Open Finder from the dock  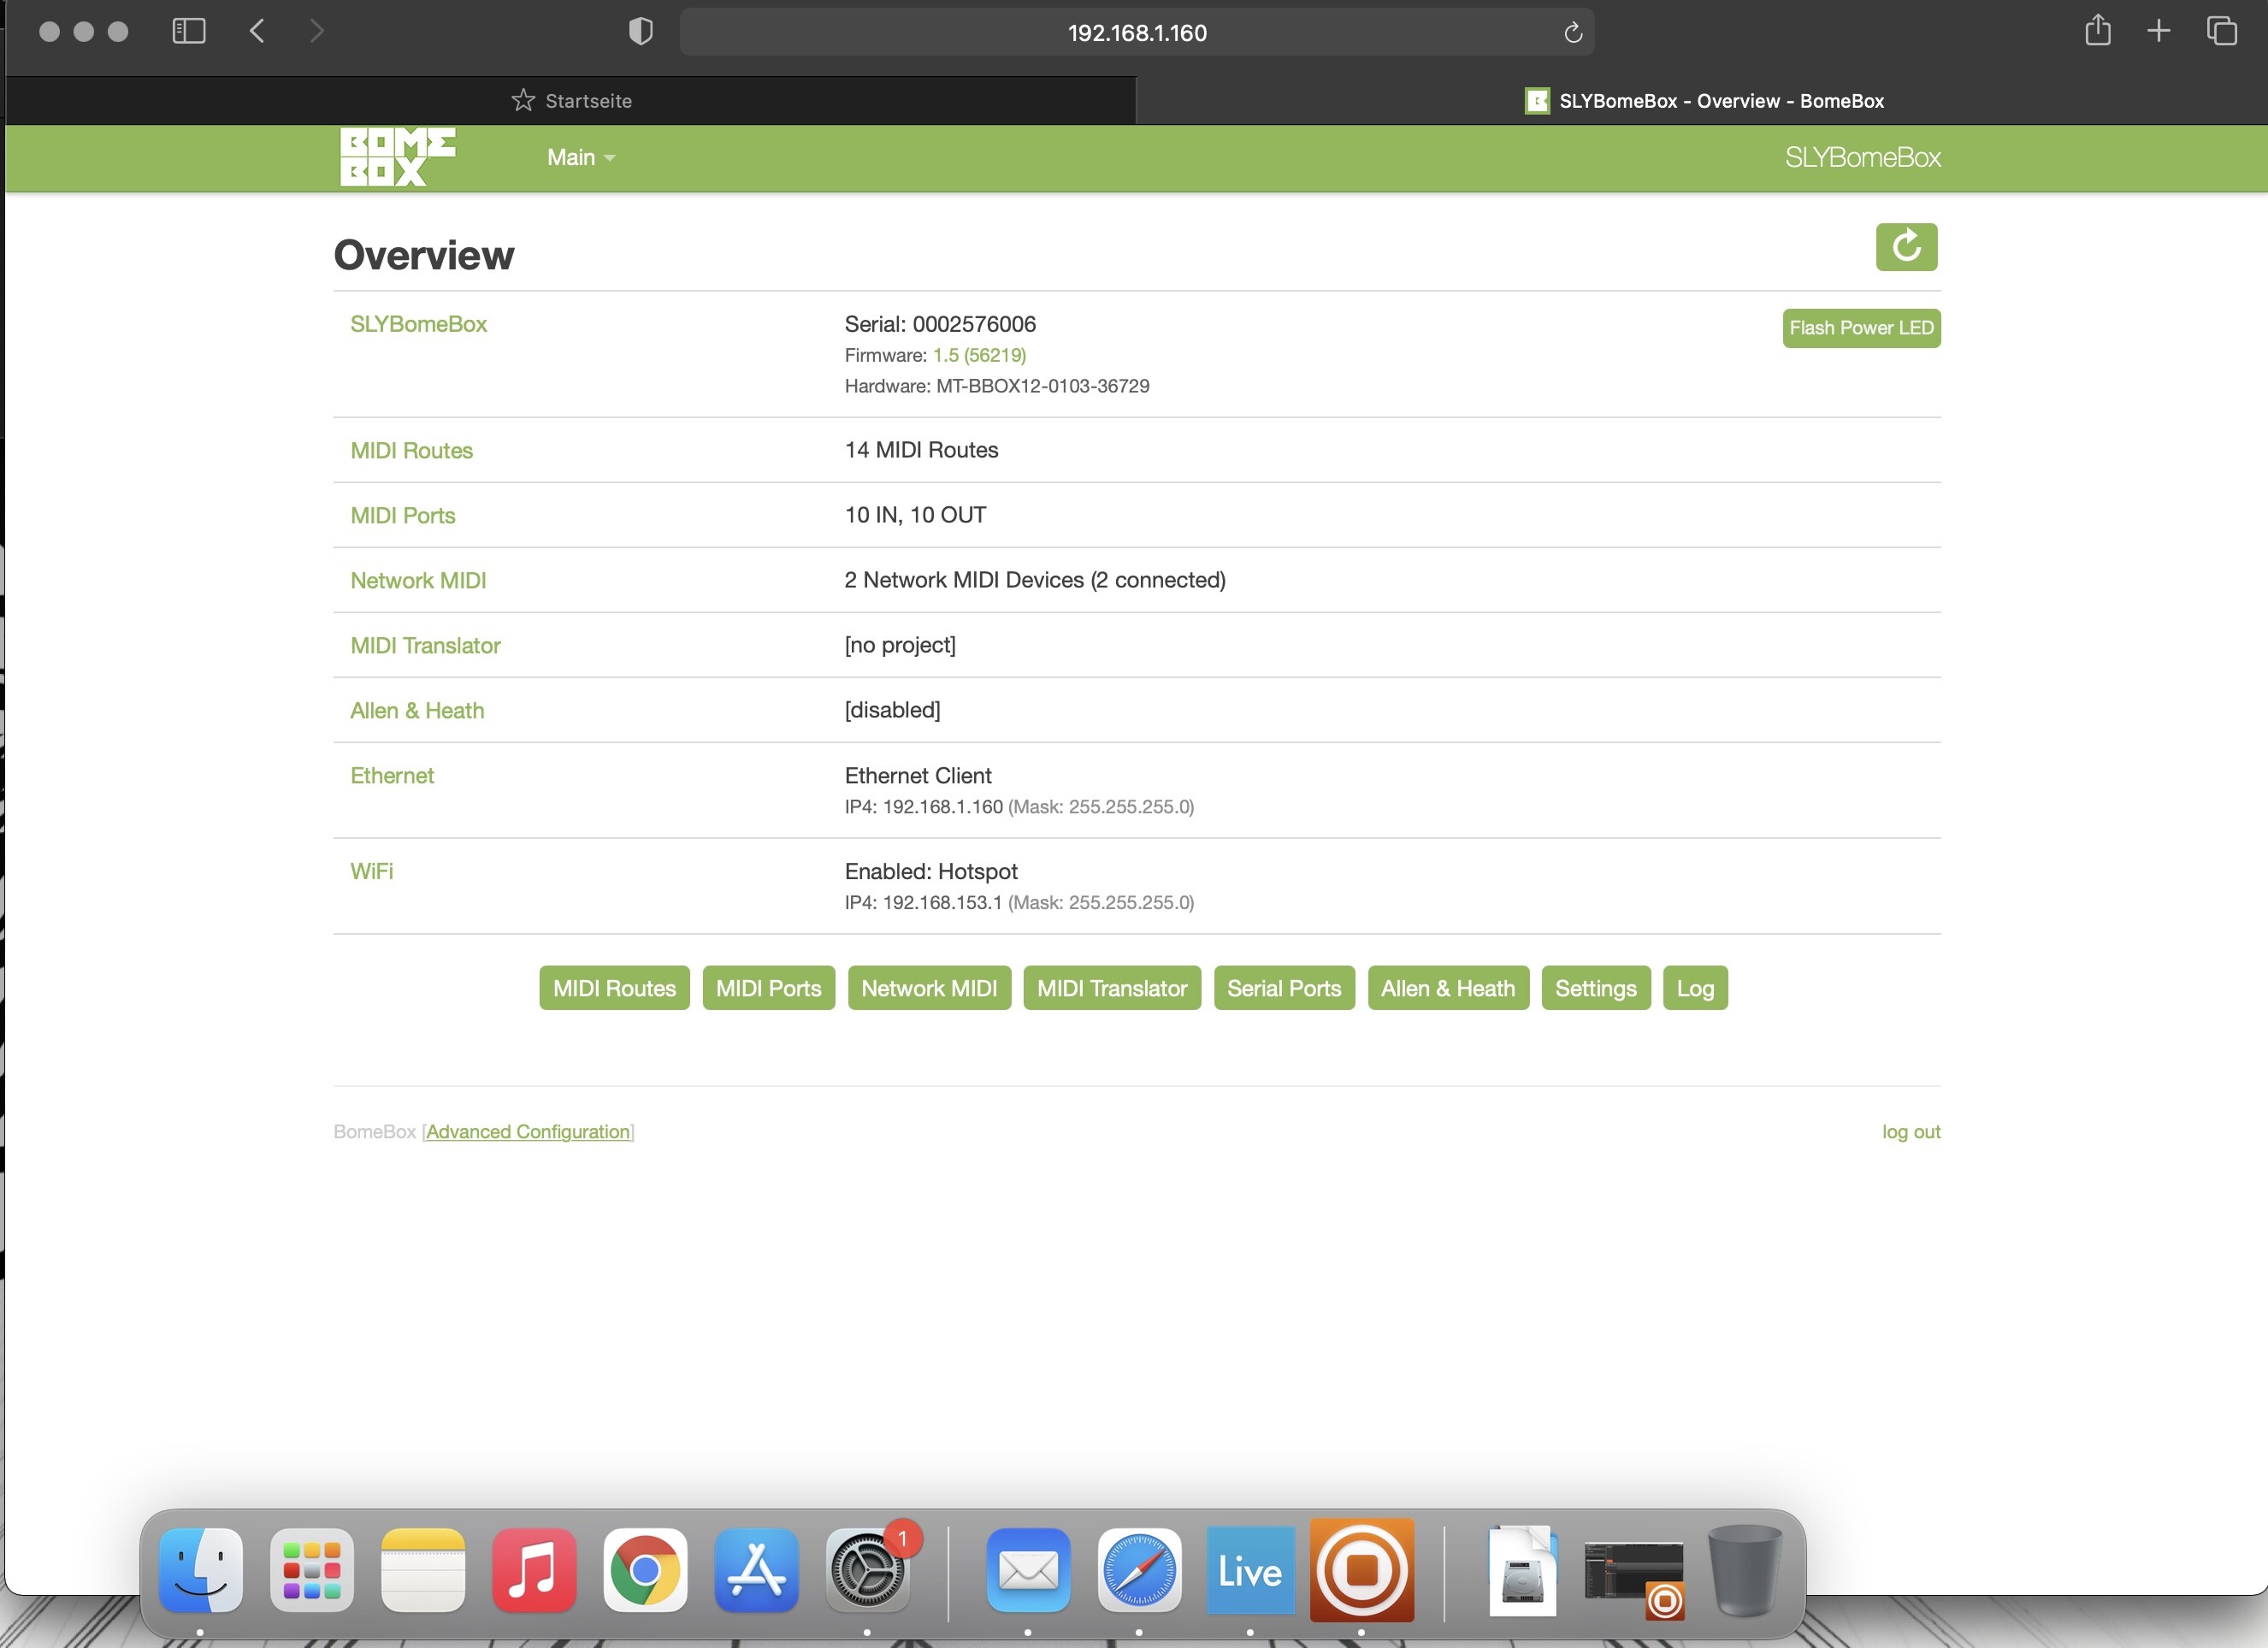point(200,1569)
